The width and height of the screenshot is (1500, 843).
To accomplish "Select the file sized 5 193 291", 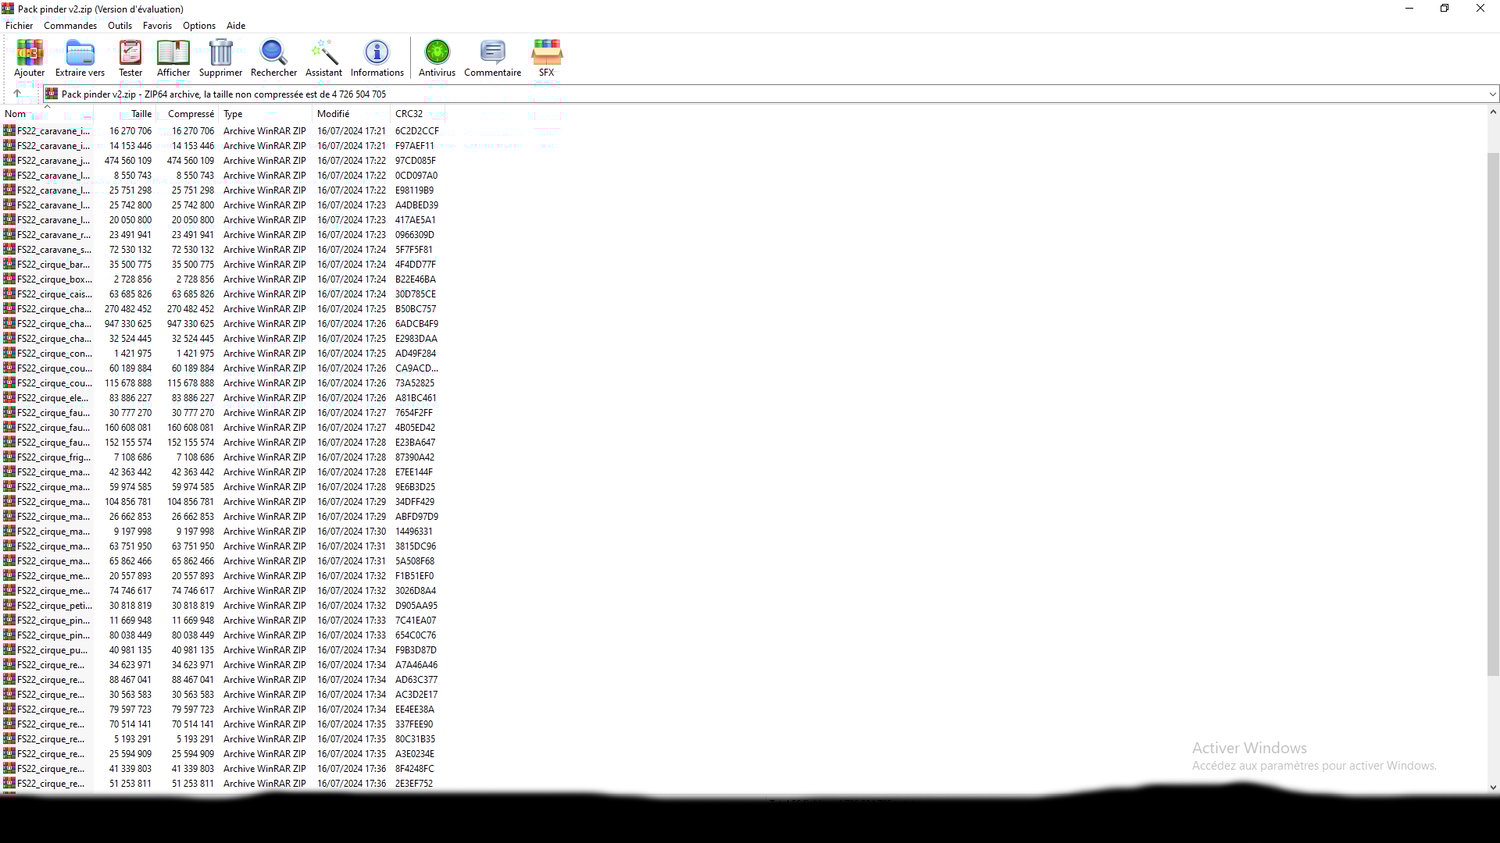I will 220,739.
